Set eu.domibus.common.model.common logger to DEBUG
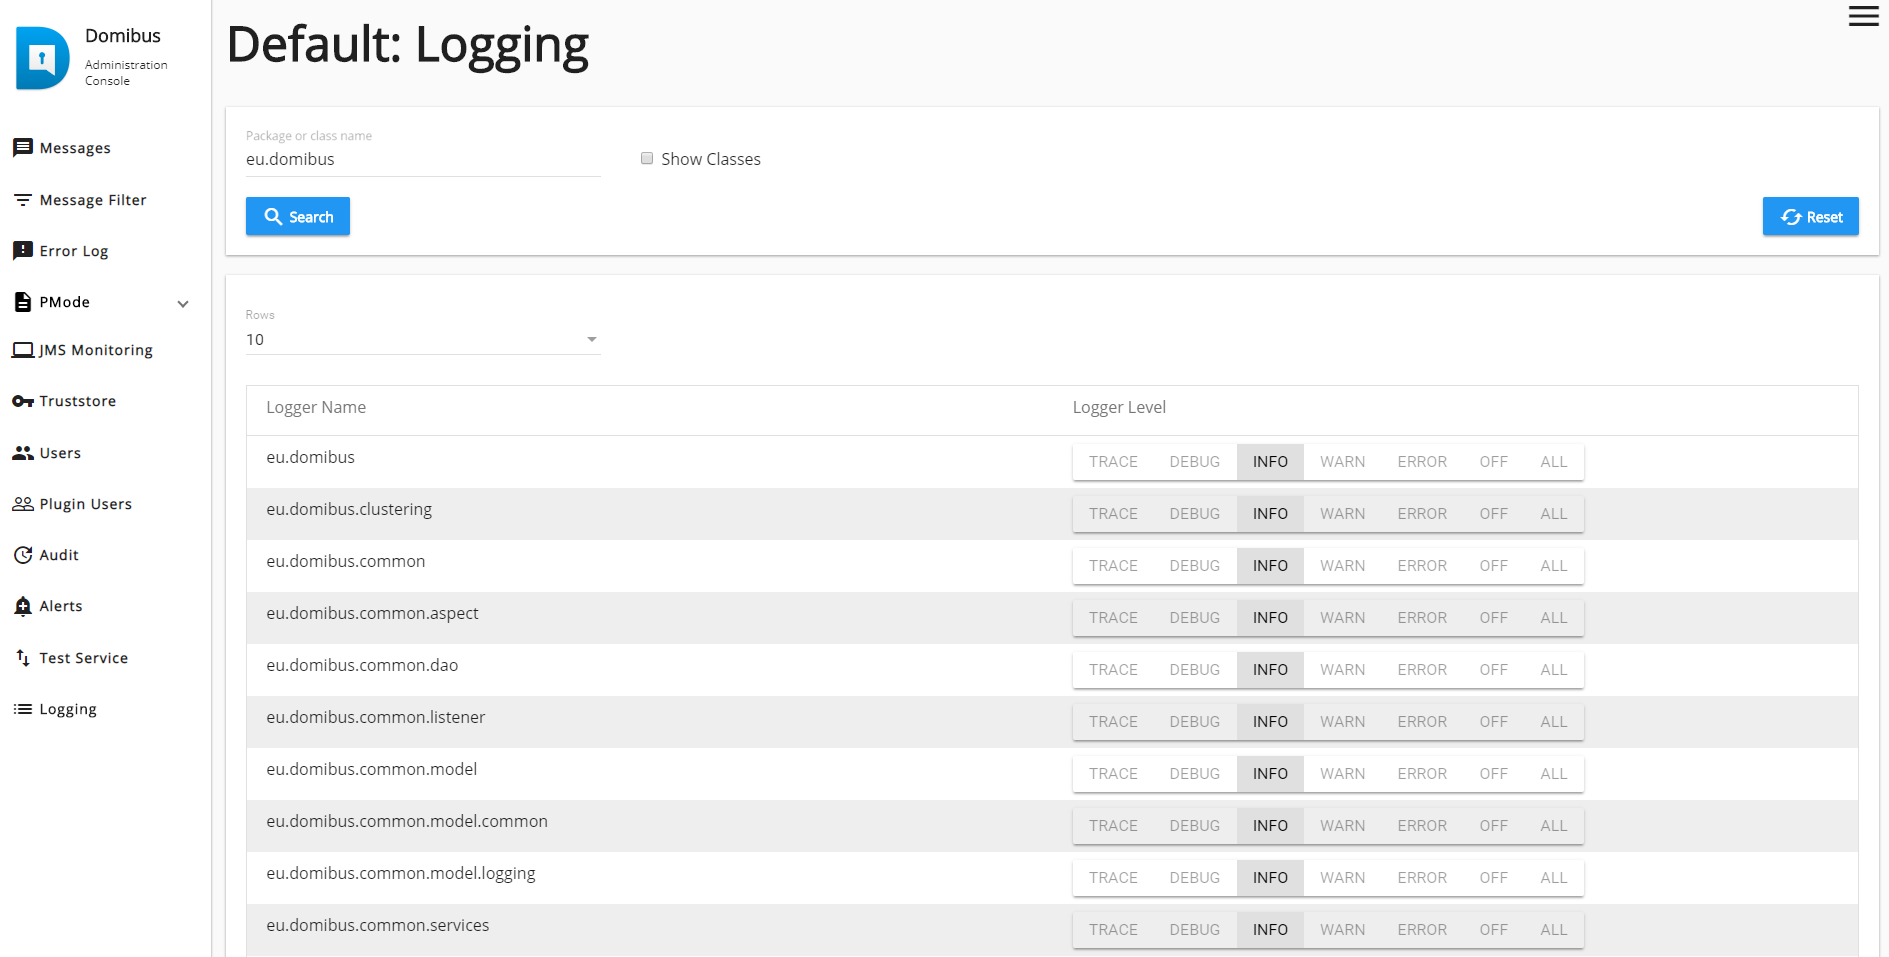This screenshot has width=1889, height=957. pyautogui.click(x=1195, y=826)
